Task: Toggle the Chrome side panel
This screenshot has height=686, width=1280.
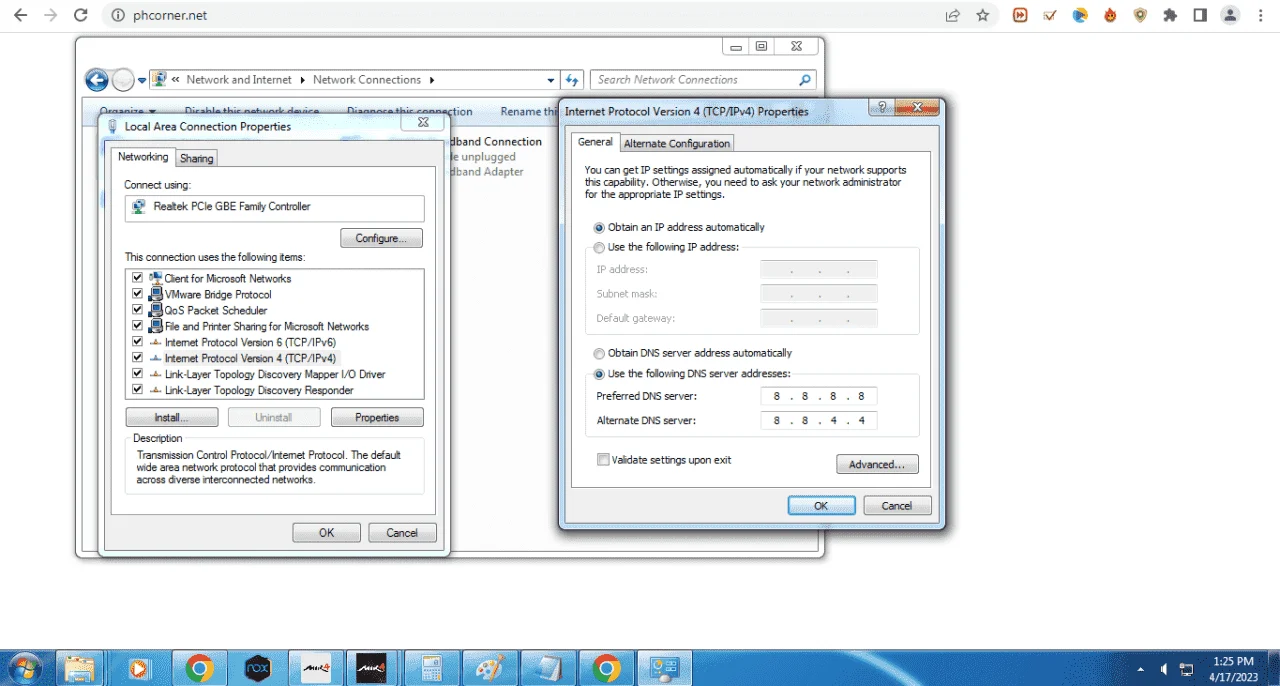Action: (1200, 15)
